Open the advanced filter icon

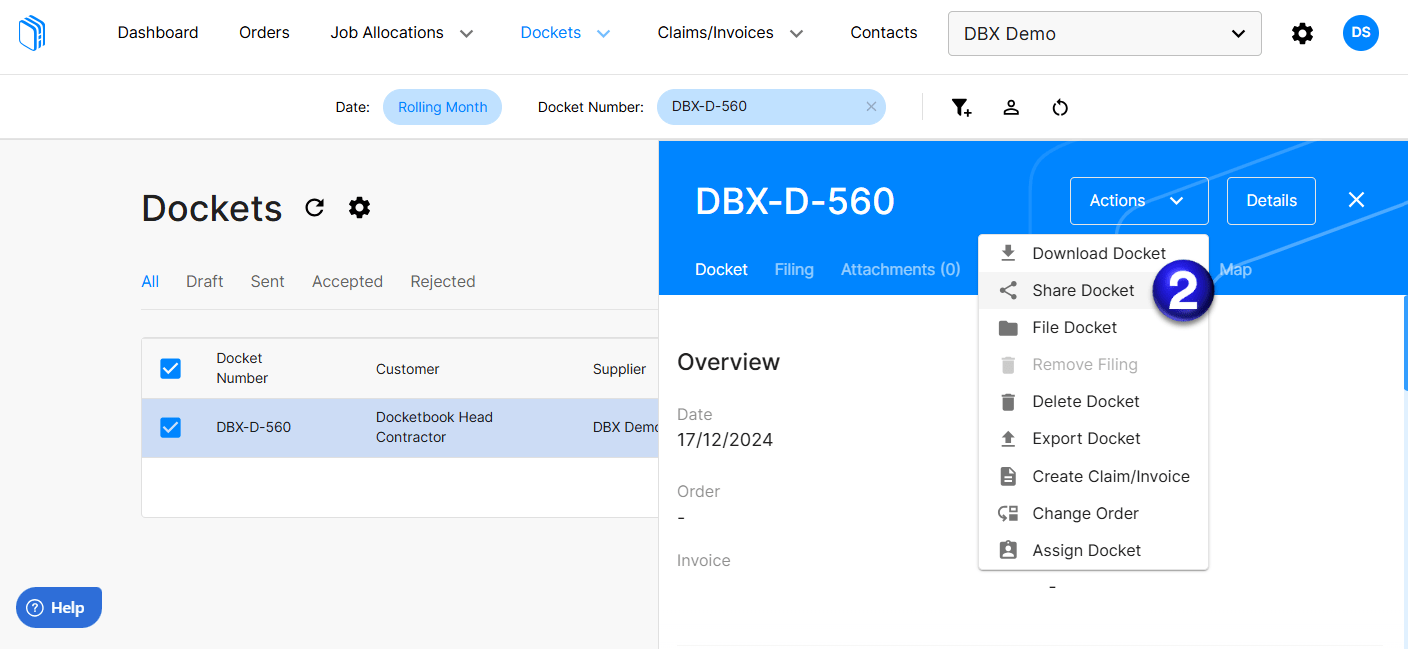[x=961, y=107]
